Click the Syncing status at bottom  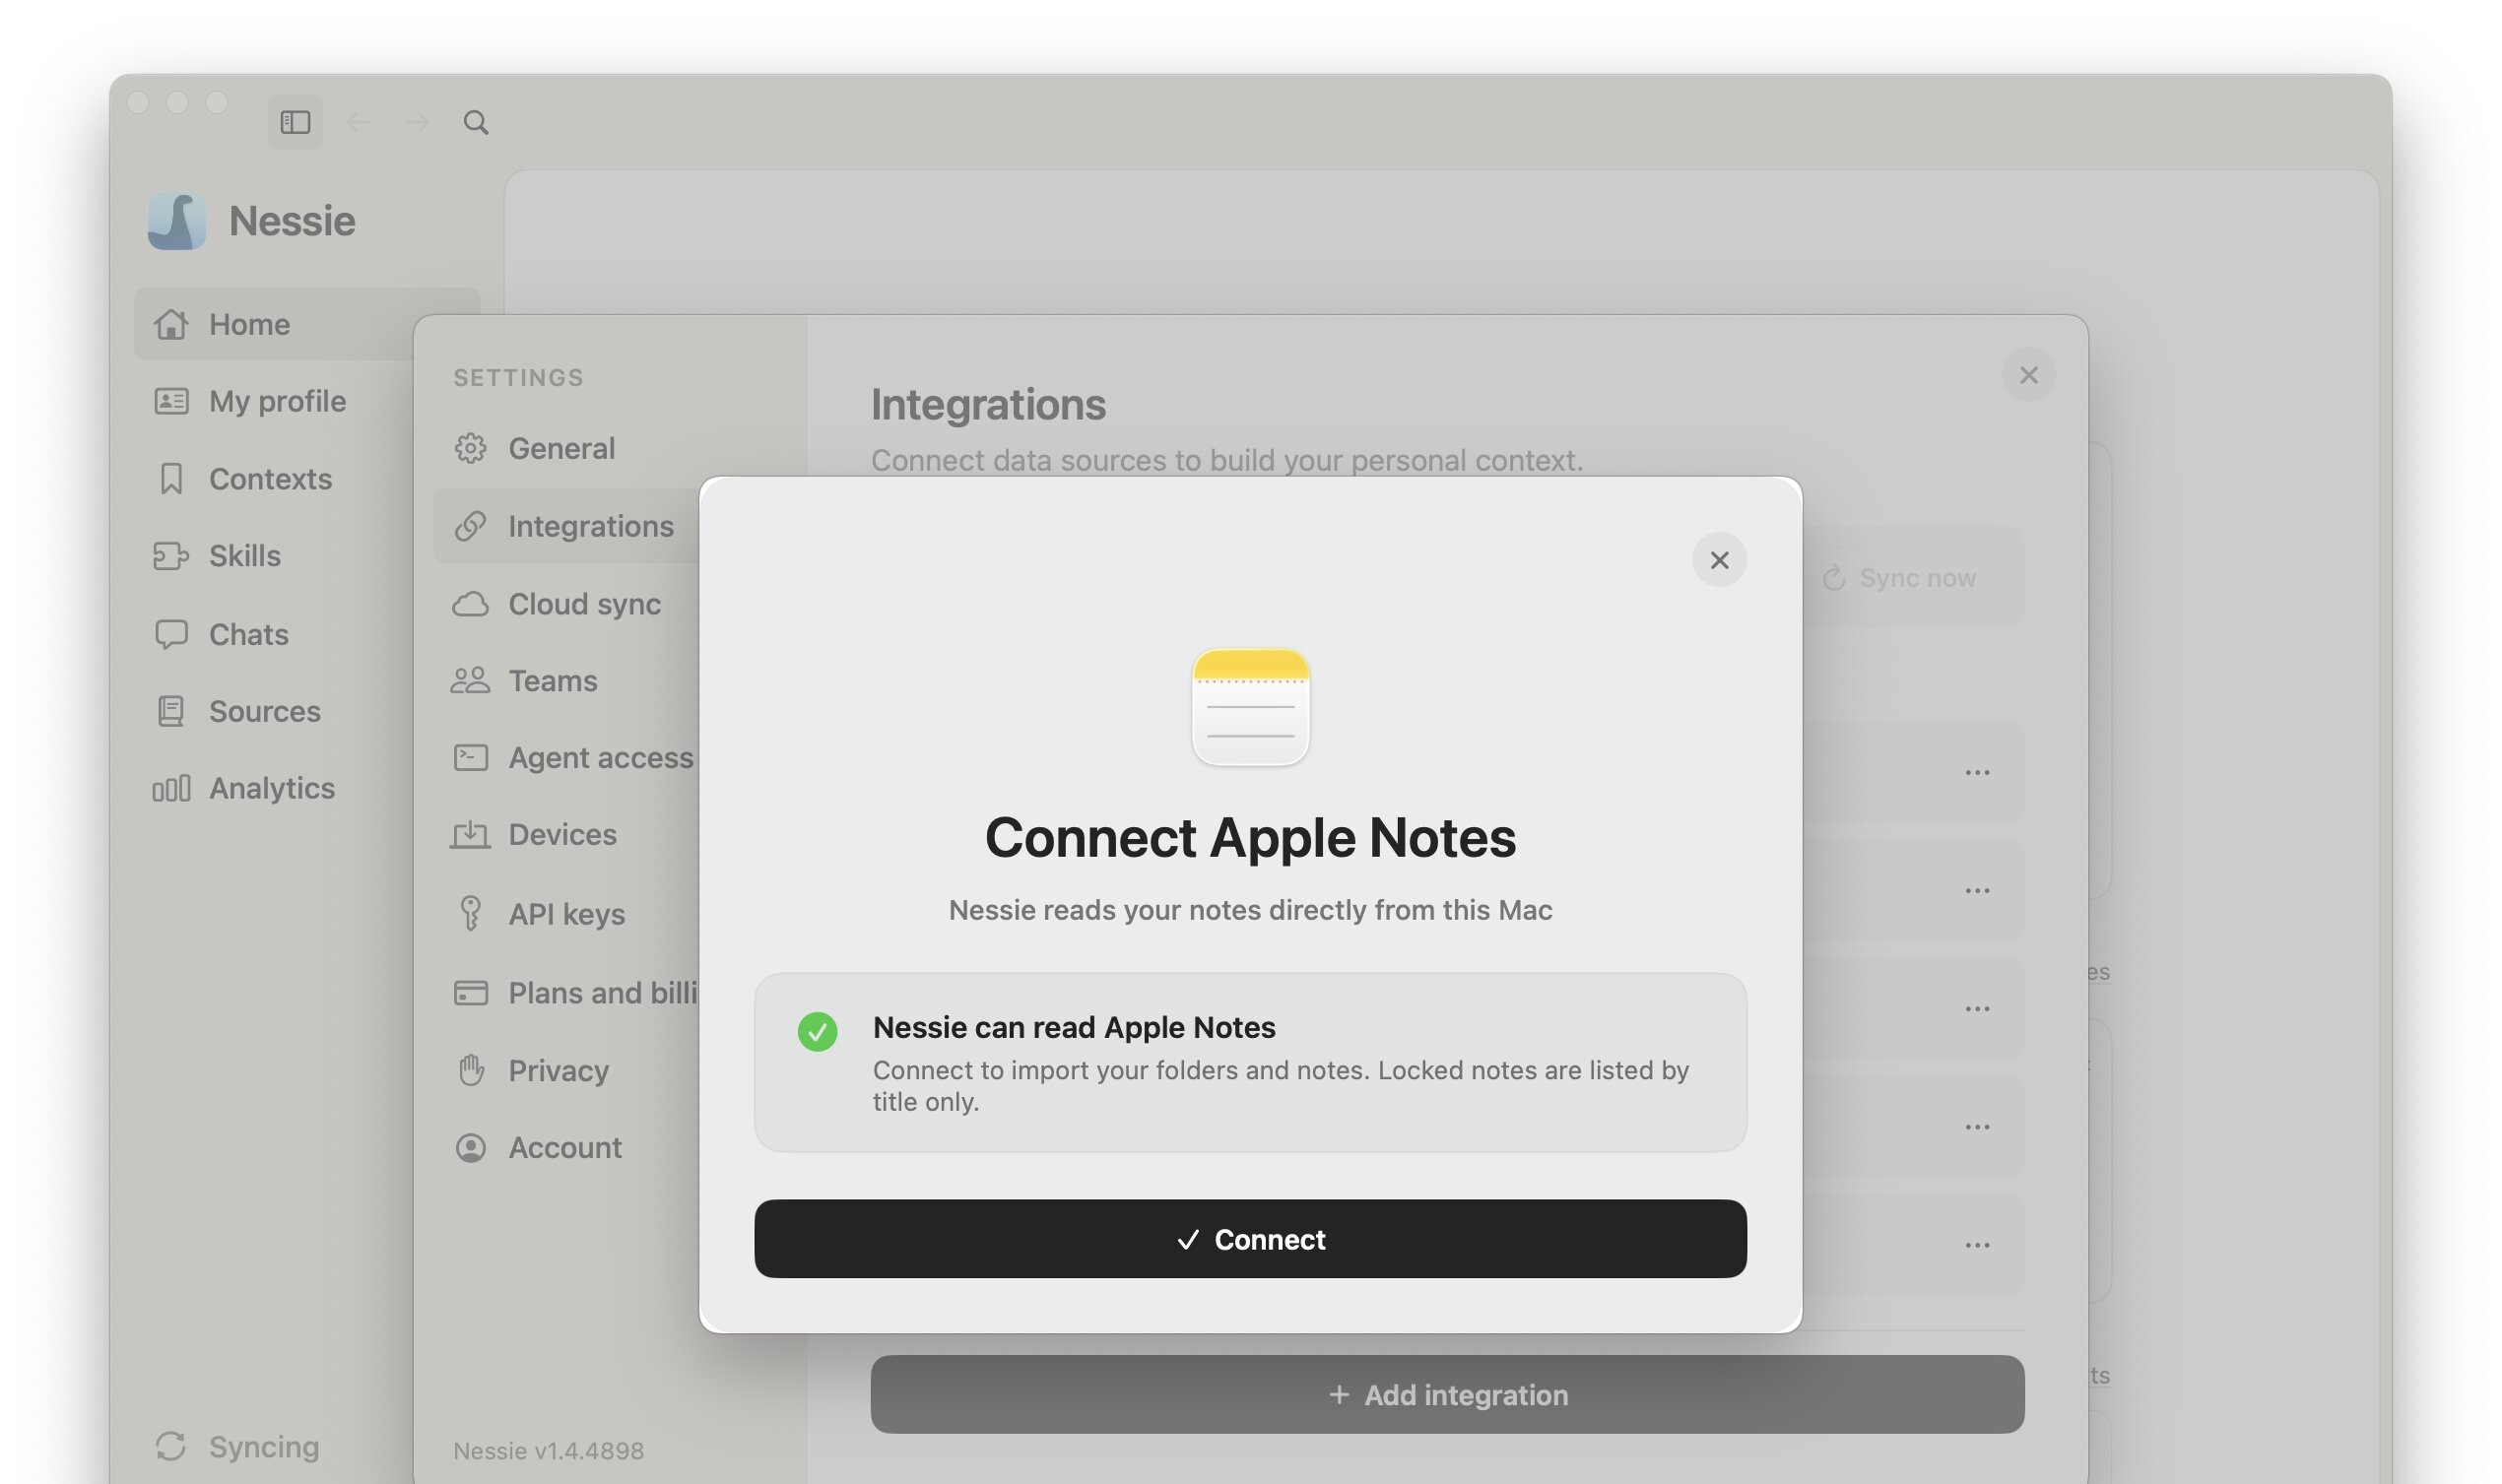[238, 1446]
